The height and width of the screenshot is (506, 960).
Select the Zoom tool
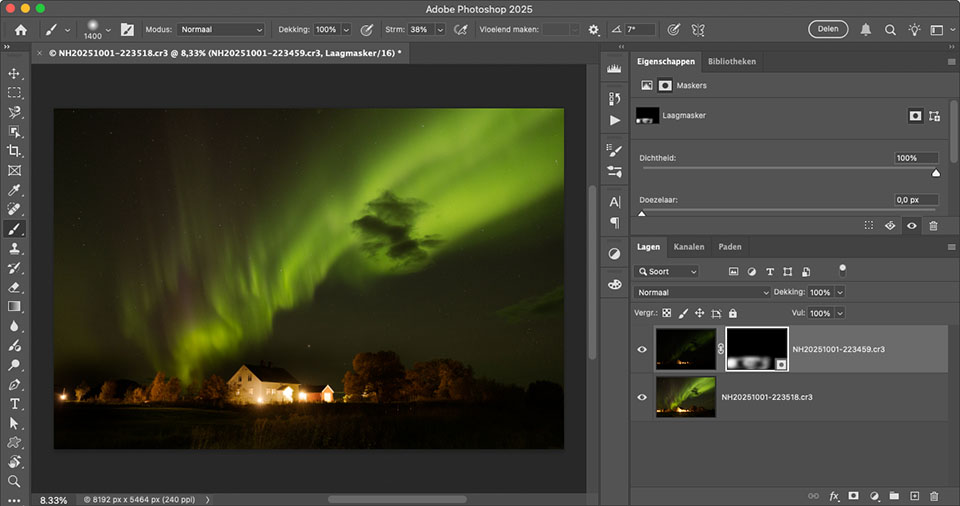(14, 481)
